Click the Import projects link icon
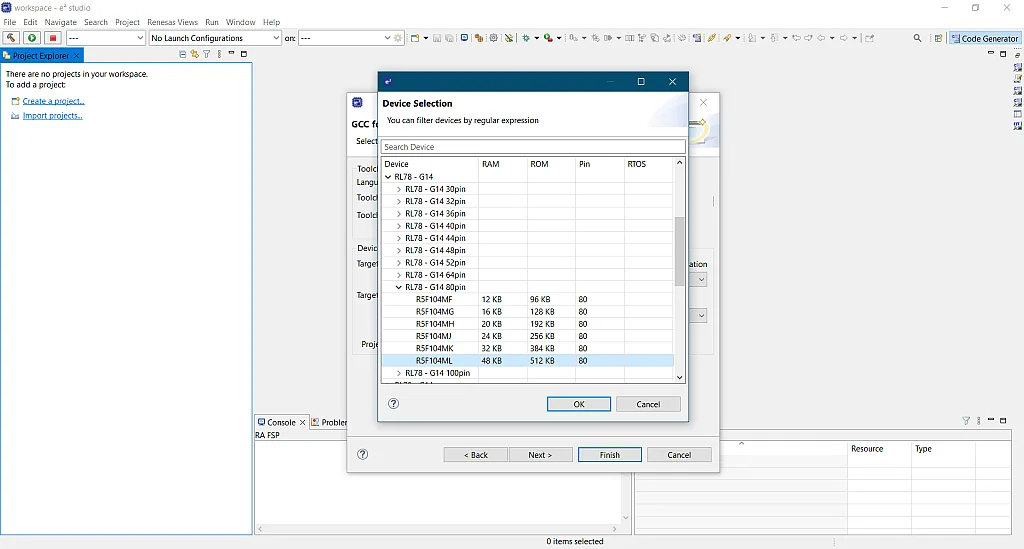 (x=16, y=116)
